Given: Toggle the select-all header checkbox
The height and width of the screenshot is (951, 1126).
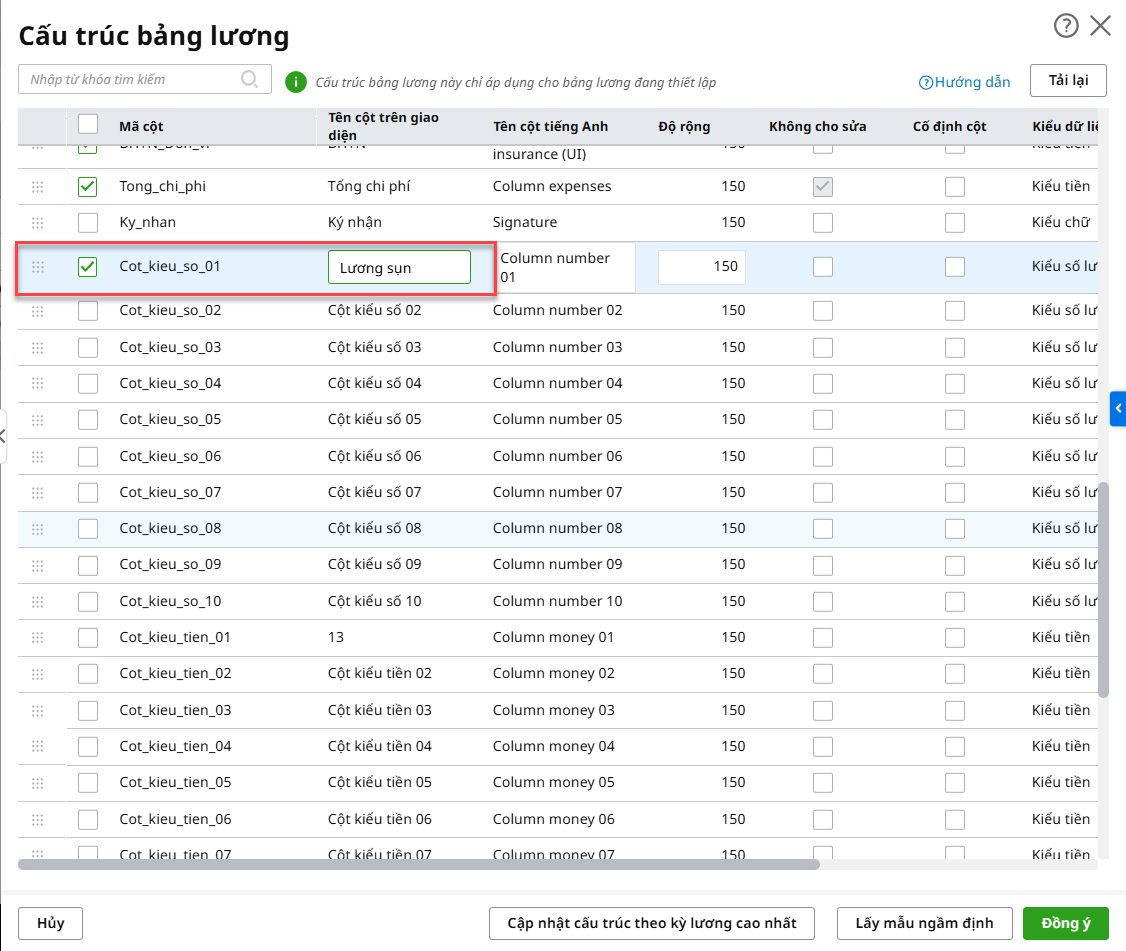Looking at the screenshot, I should [x=88, y=124].
